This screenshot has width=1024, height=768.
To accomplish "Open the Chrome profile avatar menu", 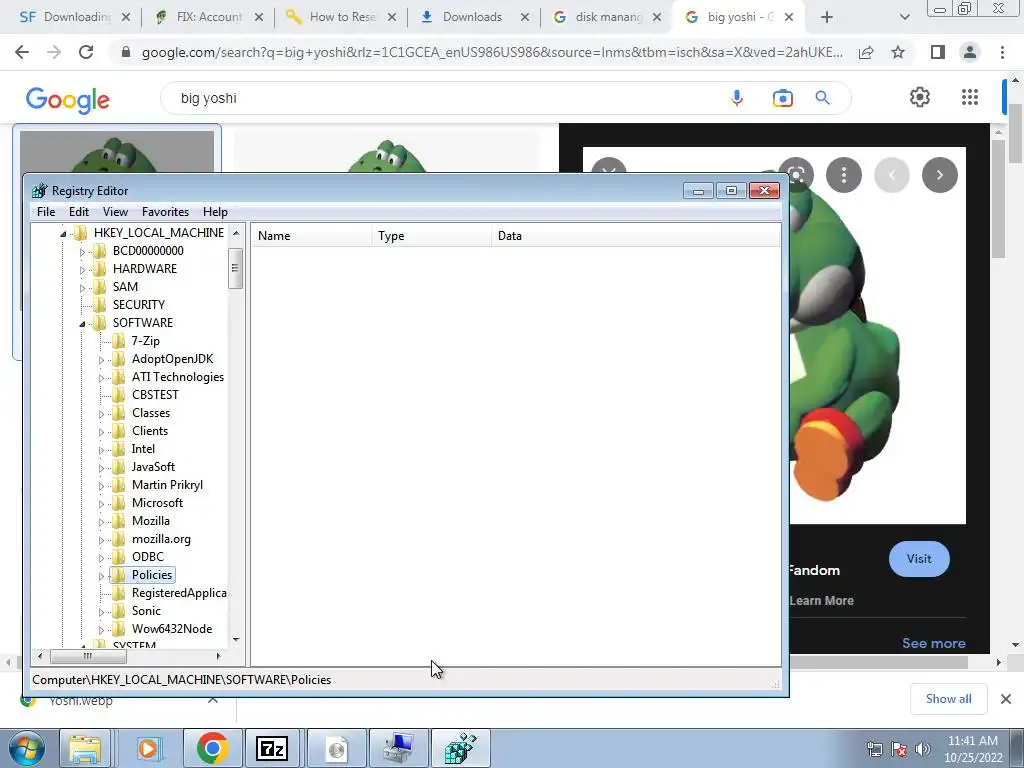I will [970, 52].
